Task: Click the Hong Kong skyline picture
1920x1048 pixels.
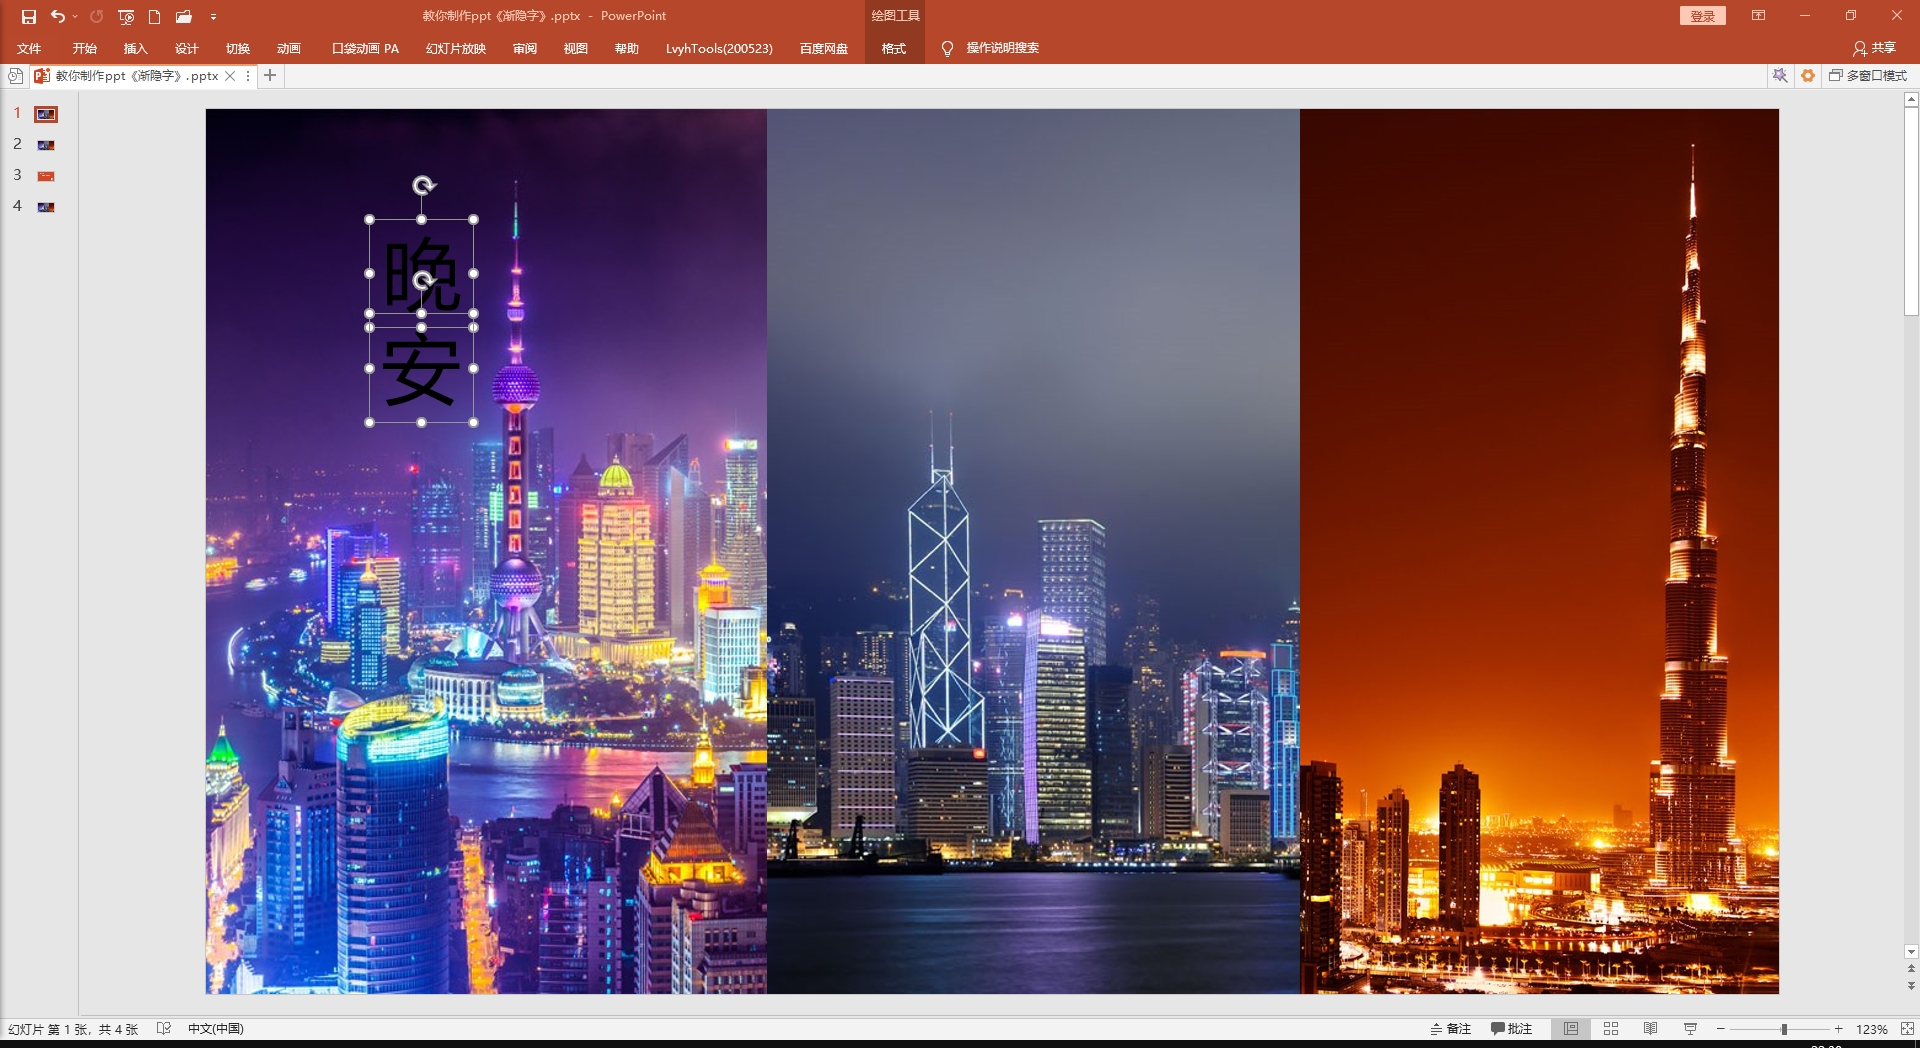Action: click(x=1033, y=551)
